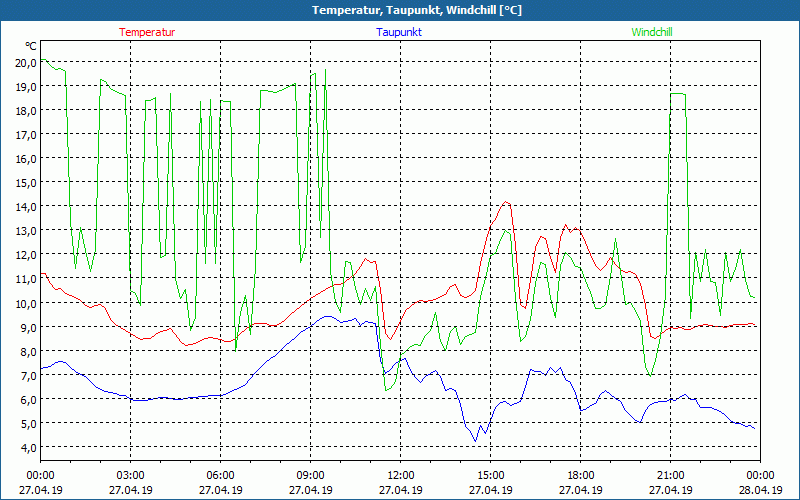Click the 19,0 y-axis value
800x500 pixels.
[x=27, y=87]
